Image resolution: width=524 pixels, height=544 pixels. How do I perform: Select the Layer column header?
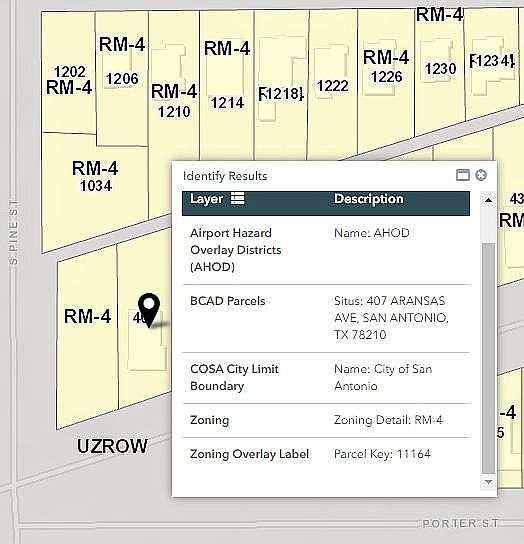click(206, 199)
